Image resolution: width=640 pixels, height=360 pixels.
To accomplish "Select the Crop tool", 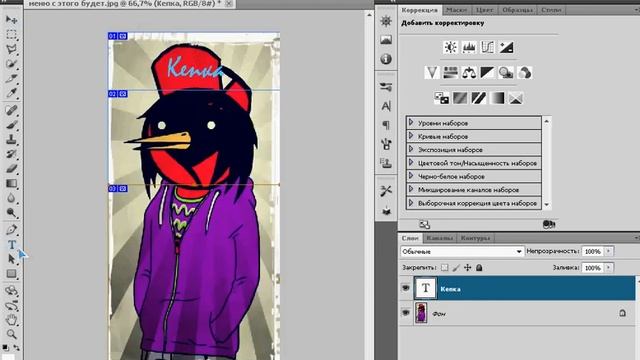I will [x=11, y=78].
